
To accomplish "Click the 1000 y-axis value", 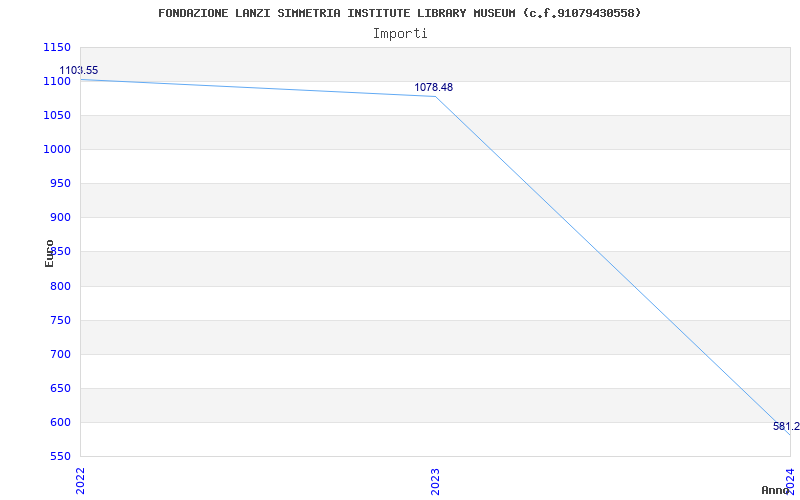I will pos(57,149).
